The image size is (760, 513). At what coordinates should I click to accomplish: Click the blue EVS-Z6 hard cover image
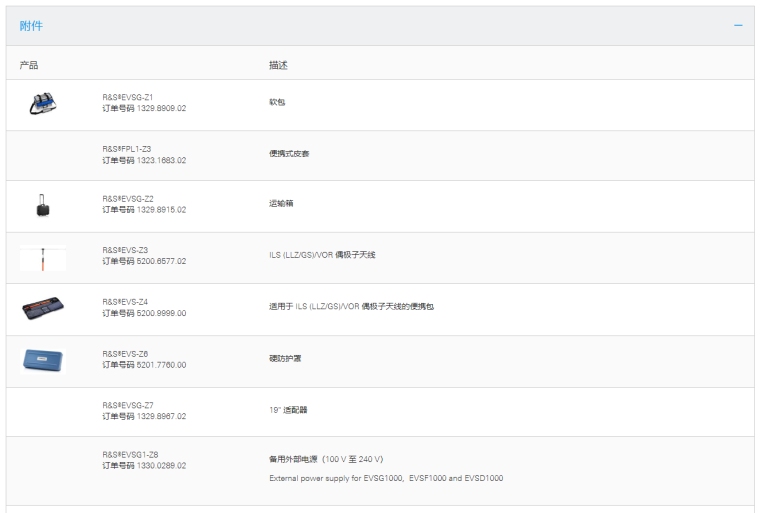pos(43,360)
